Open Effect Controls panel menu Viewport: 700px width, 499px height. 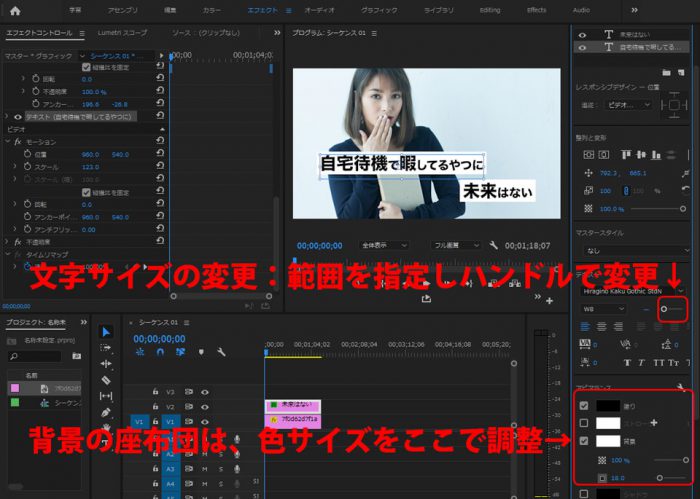point(82,33)
